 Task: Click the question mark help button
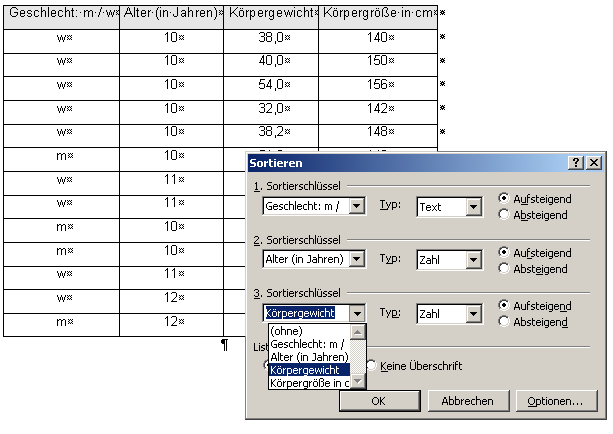click(x=577, y=162)
